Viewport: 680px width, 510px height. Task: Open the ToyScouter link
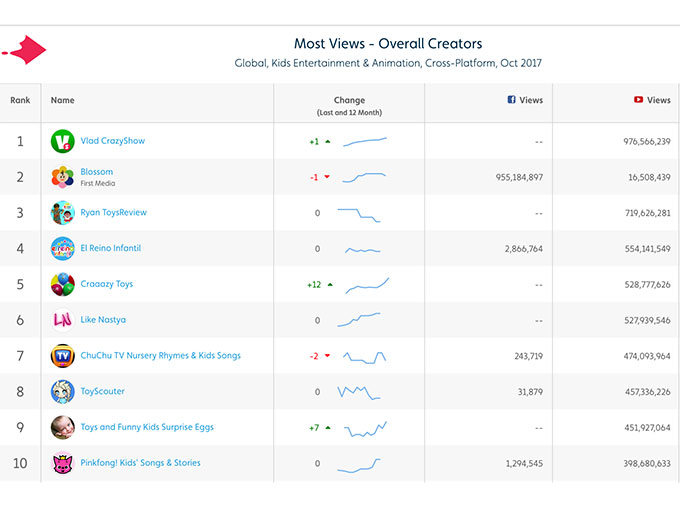click(x=102, y=391)
